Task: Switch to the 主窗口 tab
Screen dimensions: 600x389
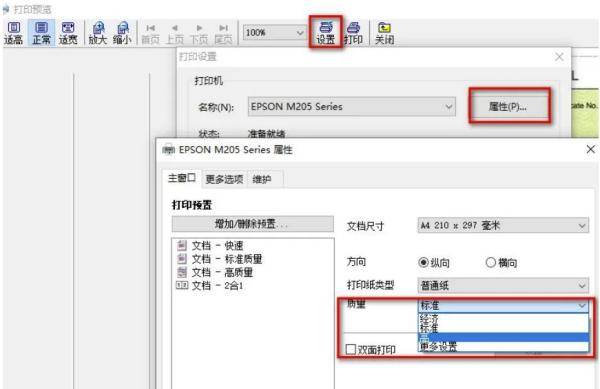Action: pyautogui.click(x=181, y=178)
